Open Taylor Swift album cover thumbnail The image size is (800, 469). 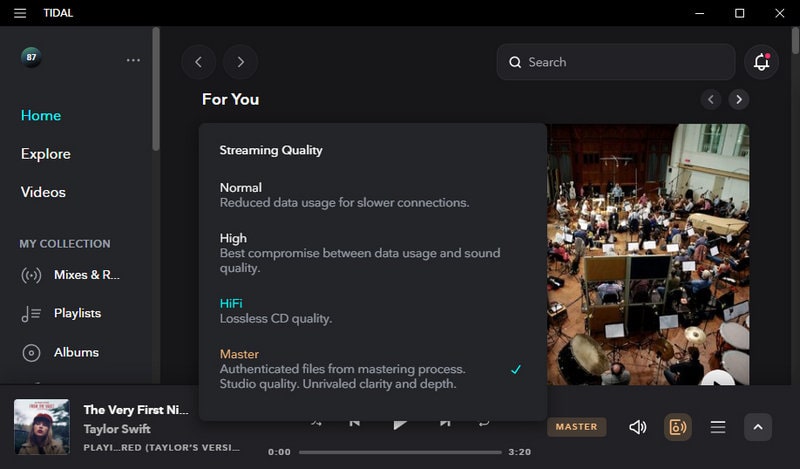42,427
